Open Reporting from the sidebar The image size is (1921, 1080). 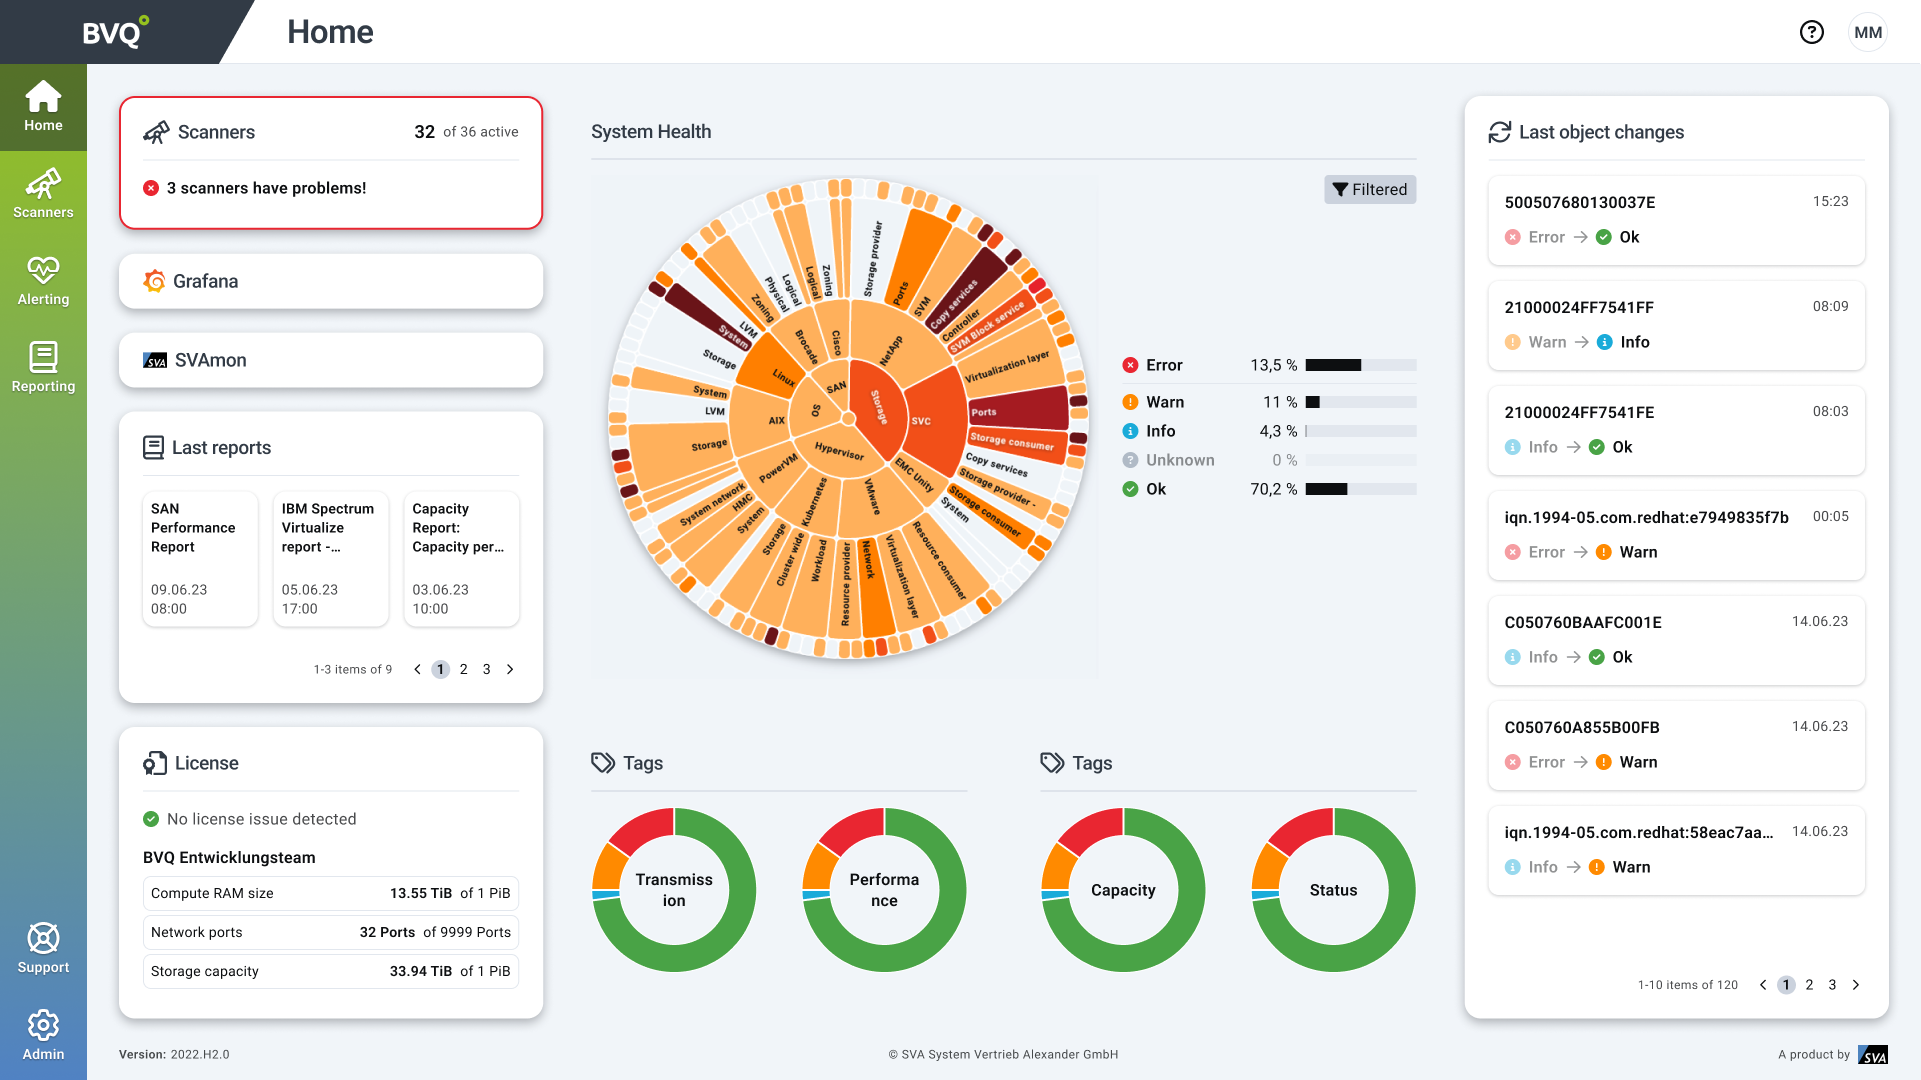click(x=43, y=368)
